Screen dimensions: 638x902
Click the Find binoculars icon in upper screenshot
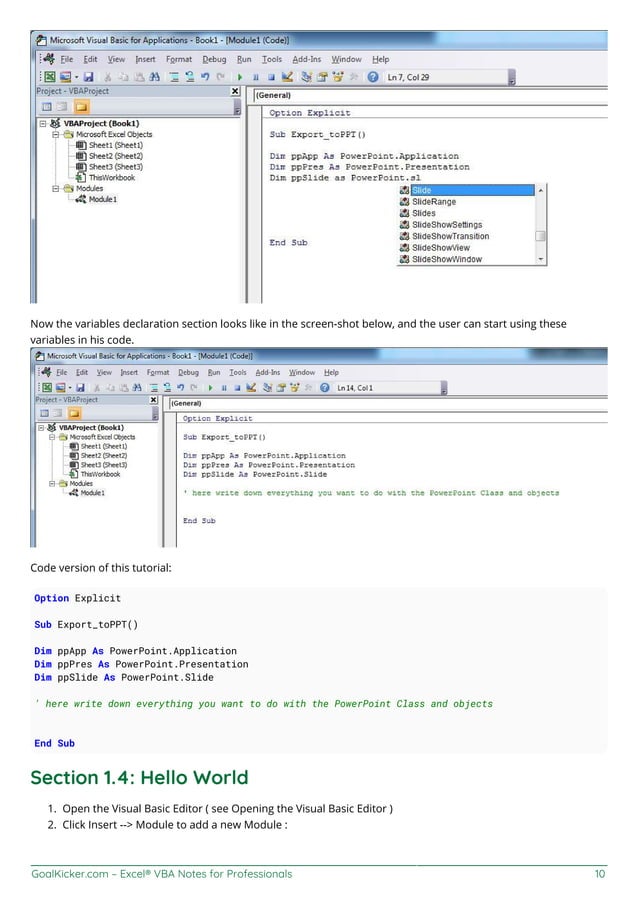(x=154, y=77)
